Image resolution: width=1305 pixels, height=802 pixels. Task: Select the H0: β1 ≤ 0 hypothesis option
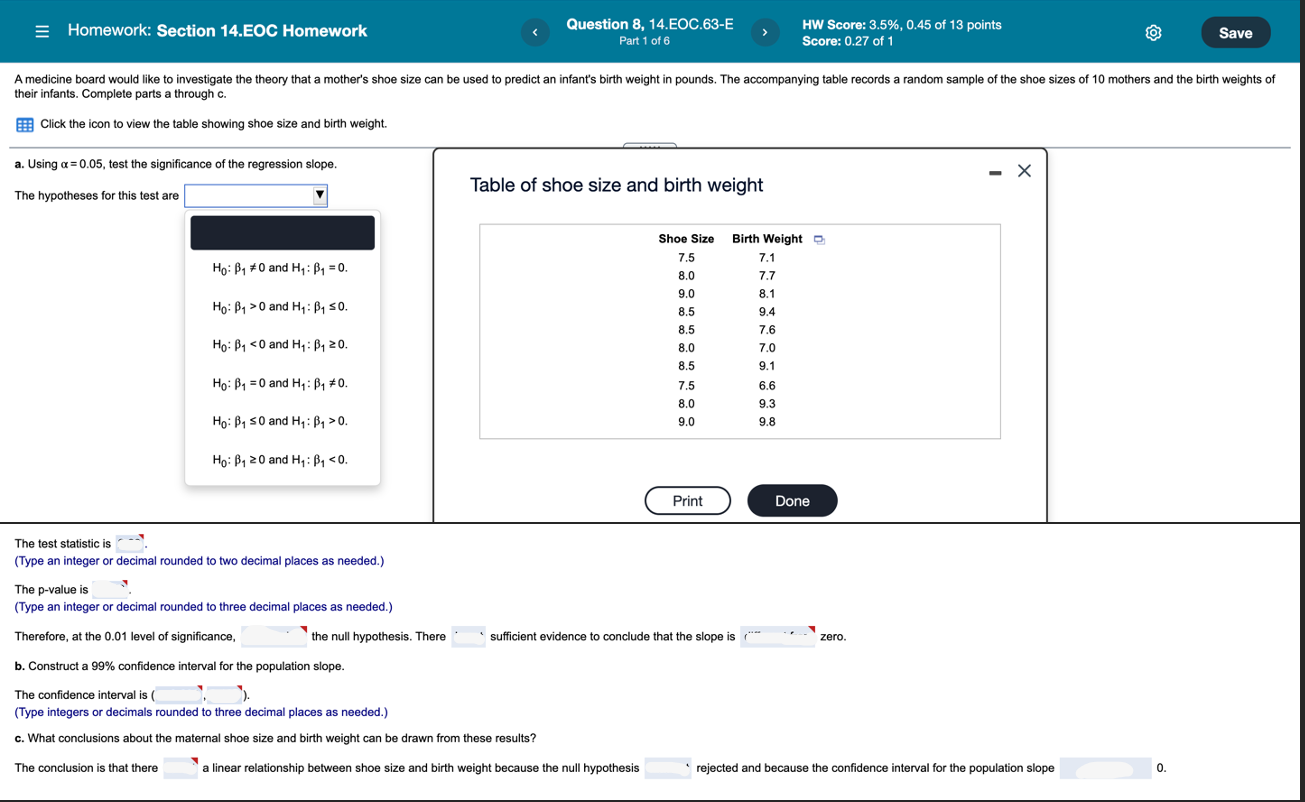point(281,421)
